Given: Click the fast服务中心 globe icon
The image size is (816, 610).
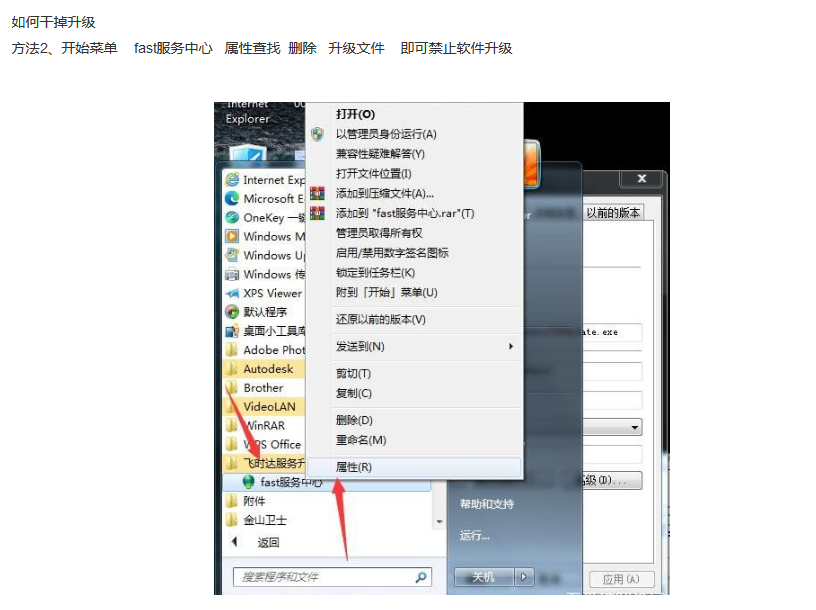Looking at the screenshot, I should pos(249,482).
